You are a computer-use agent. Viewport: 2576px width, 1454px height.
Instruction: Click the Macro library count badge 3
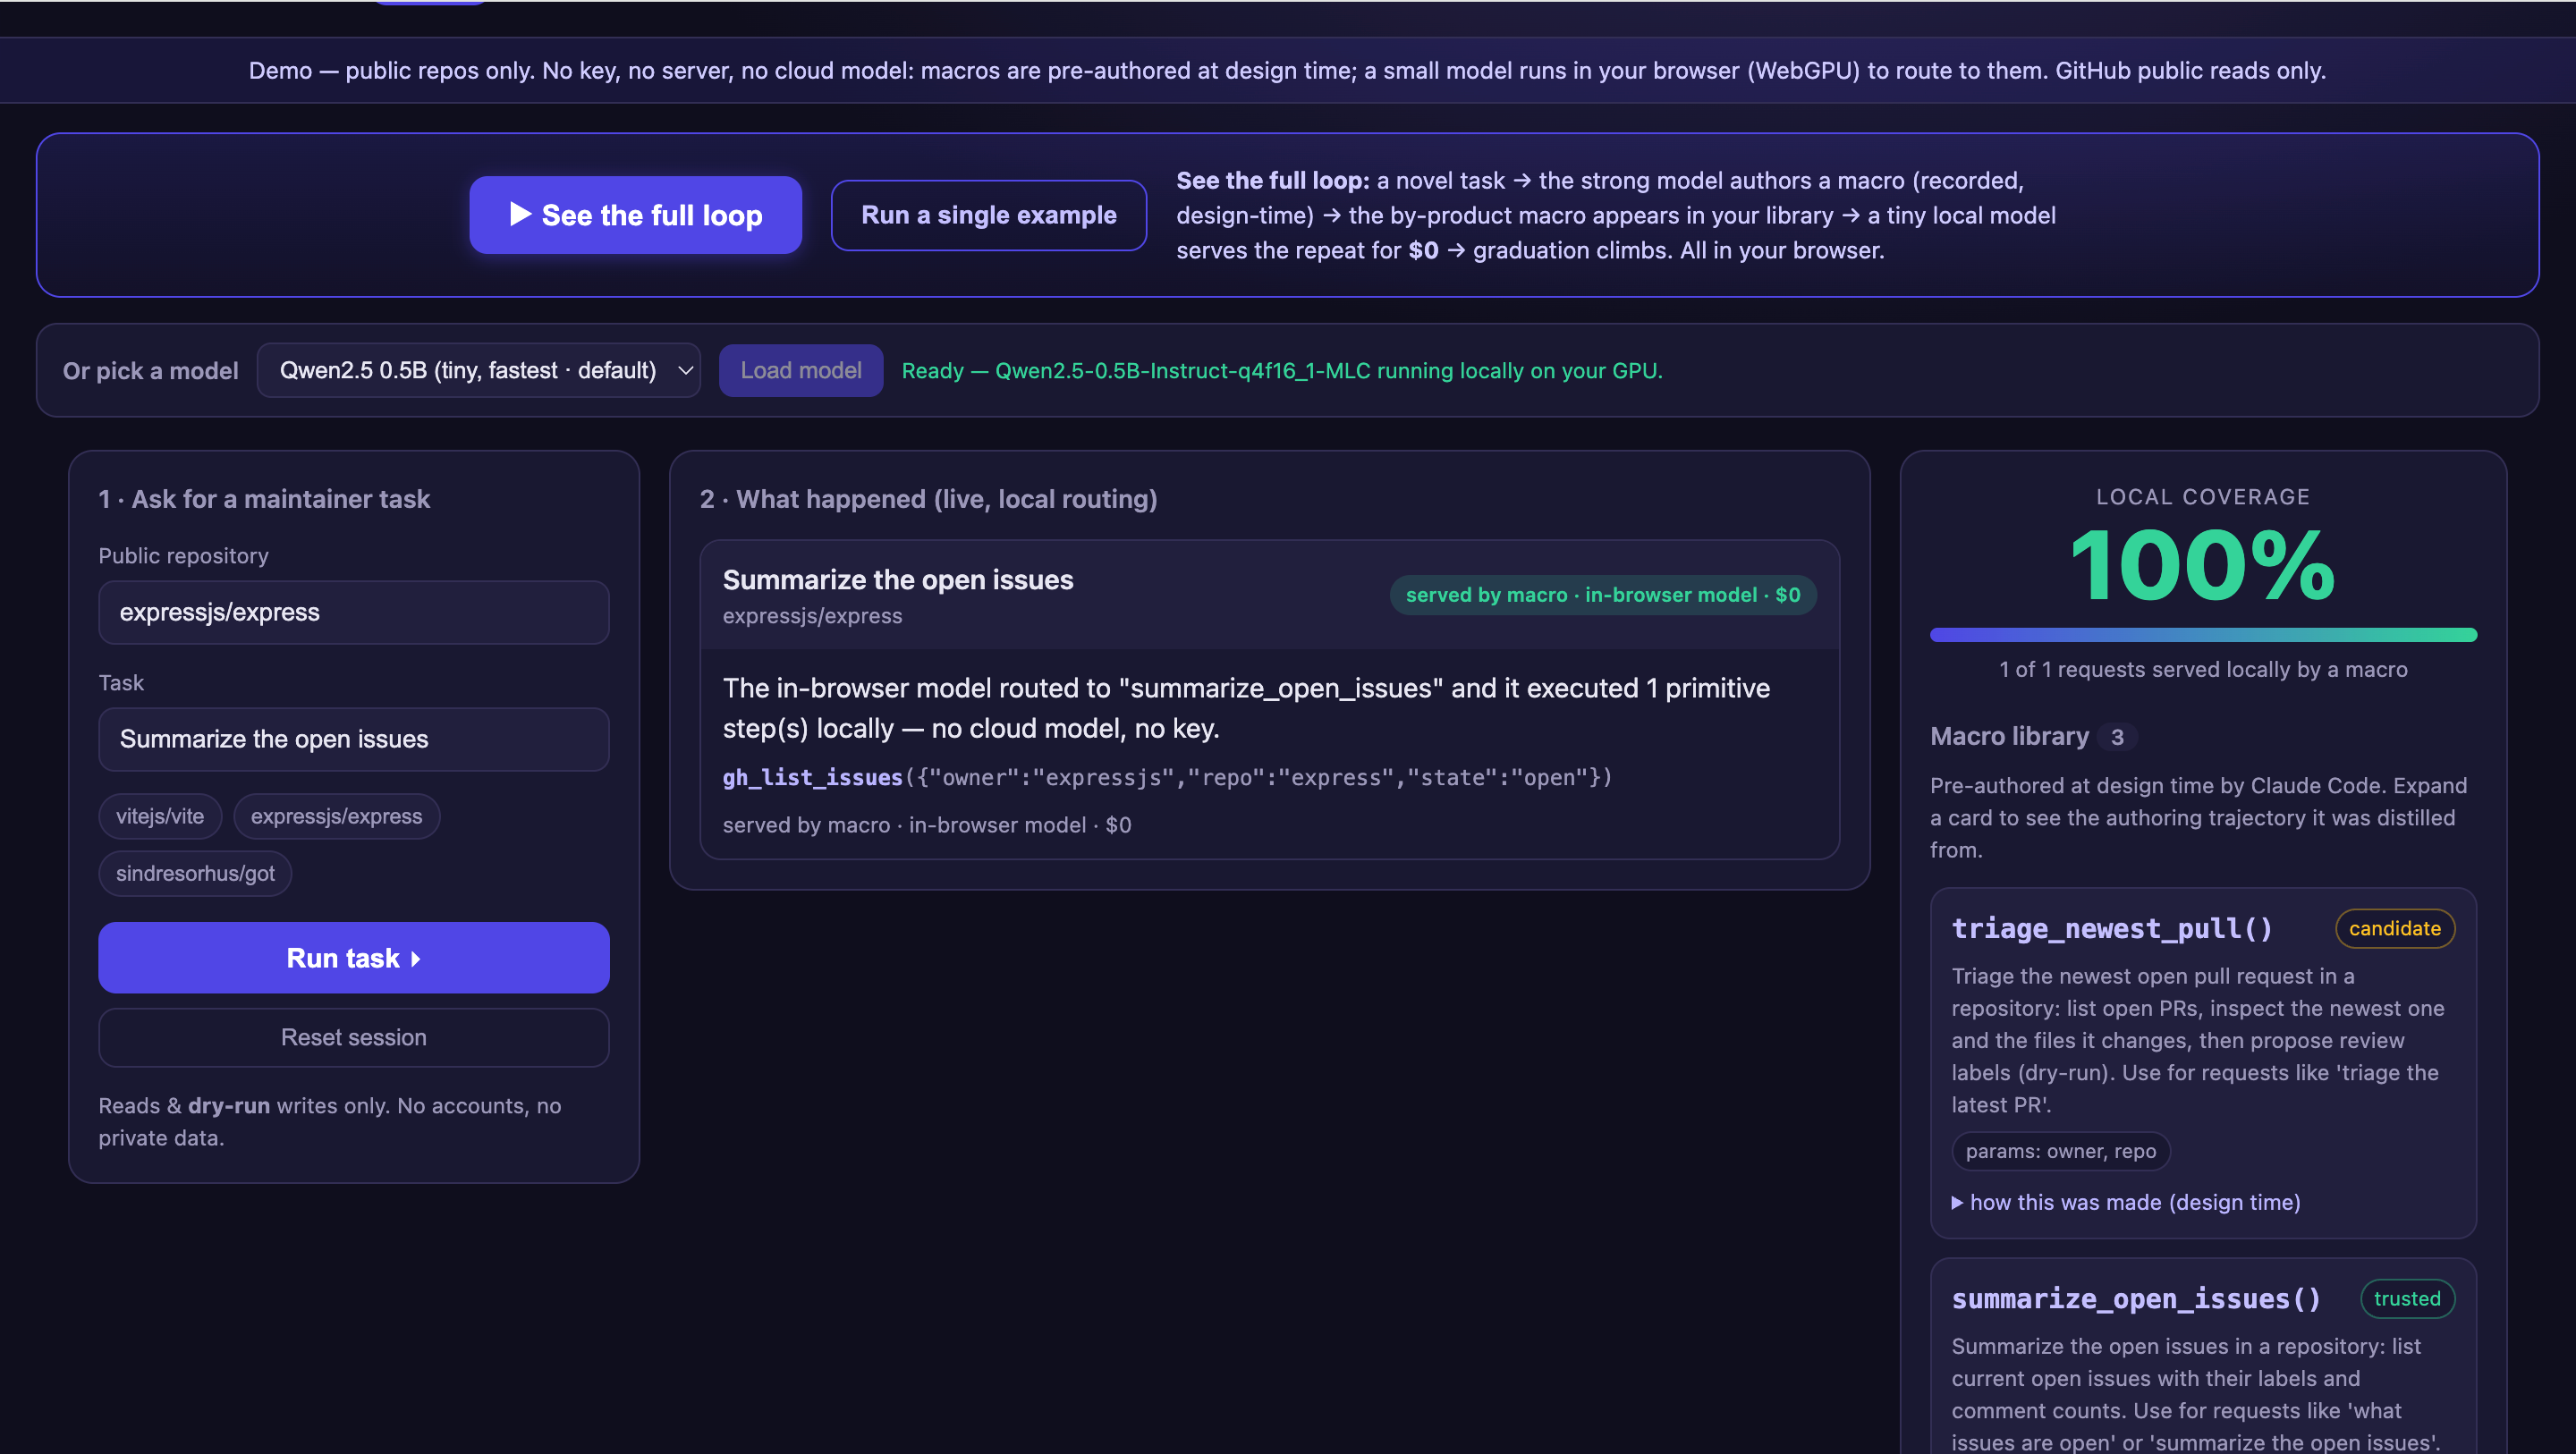2117,737
